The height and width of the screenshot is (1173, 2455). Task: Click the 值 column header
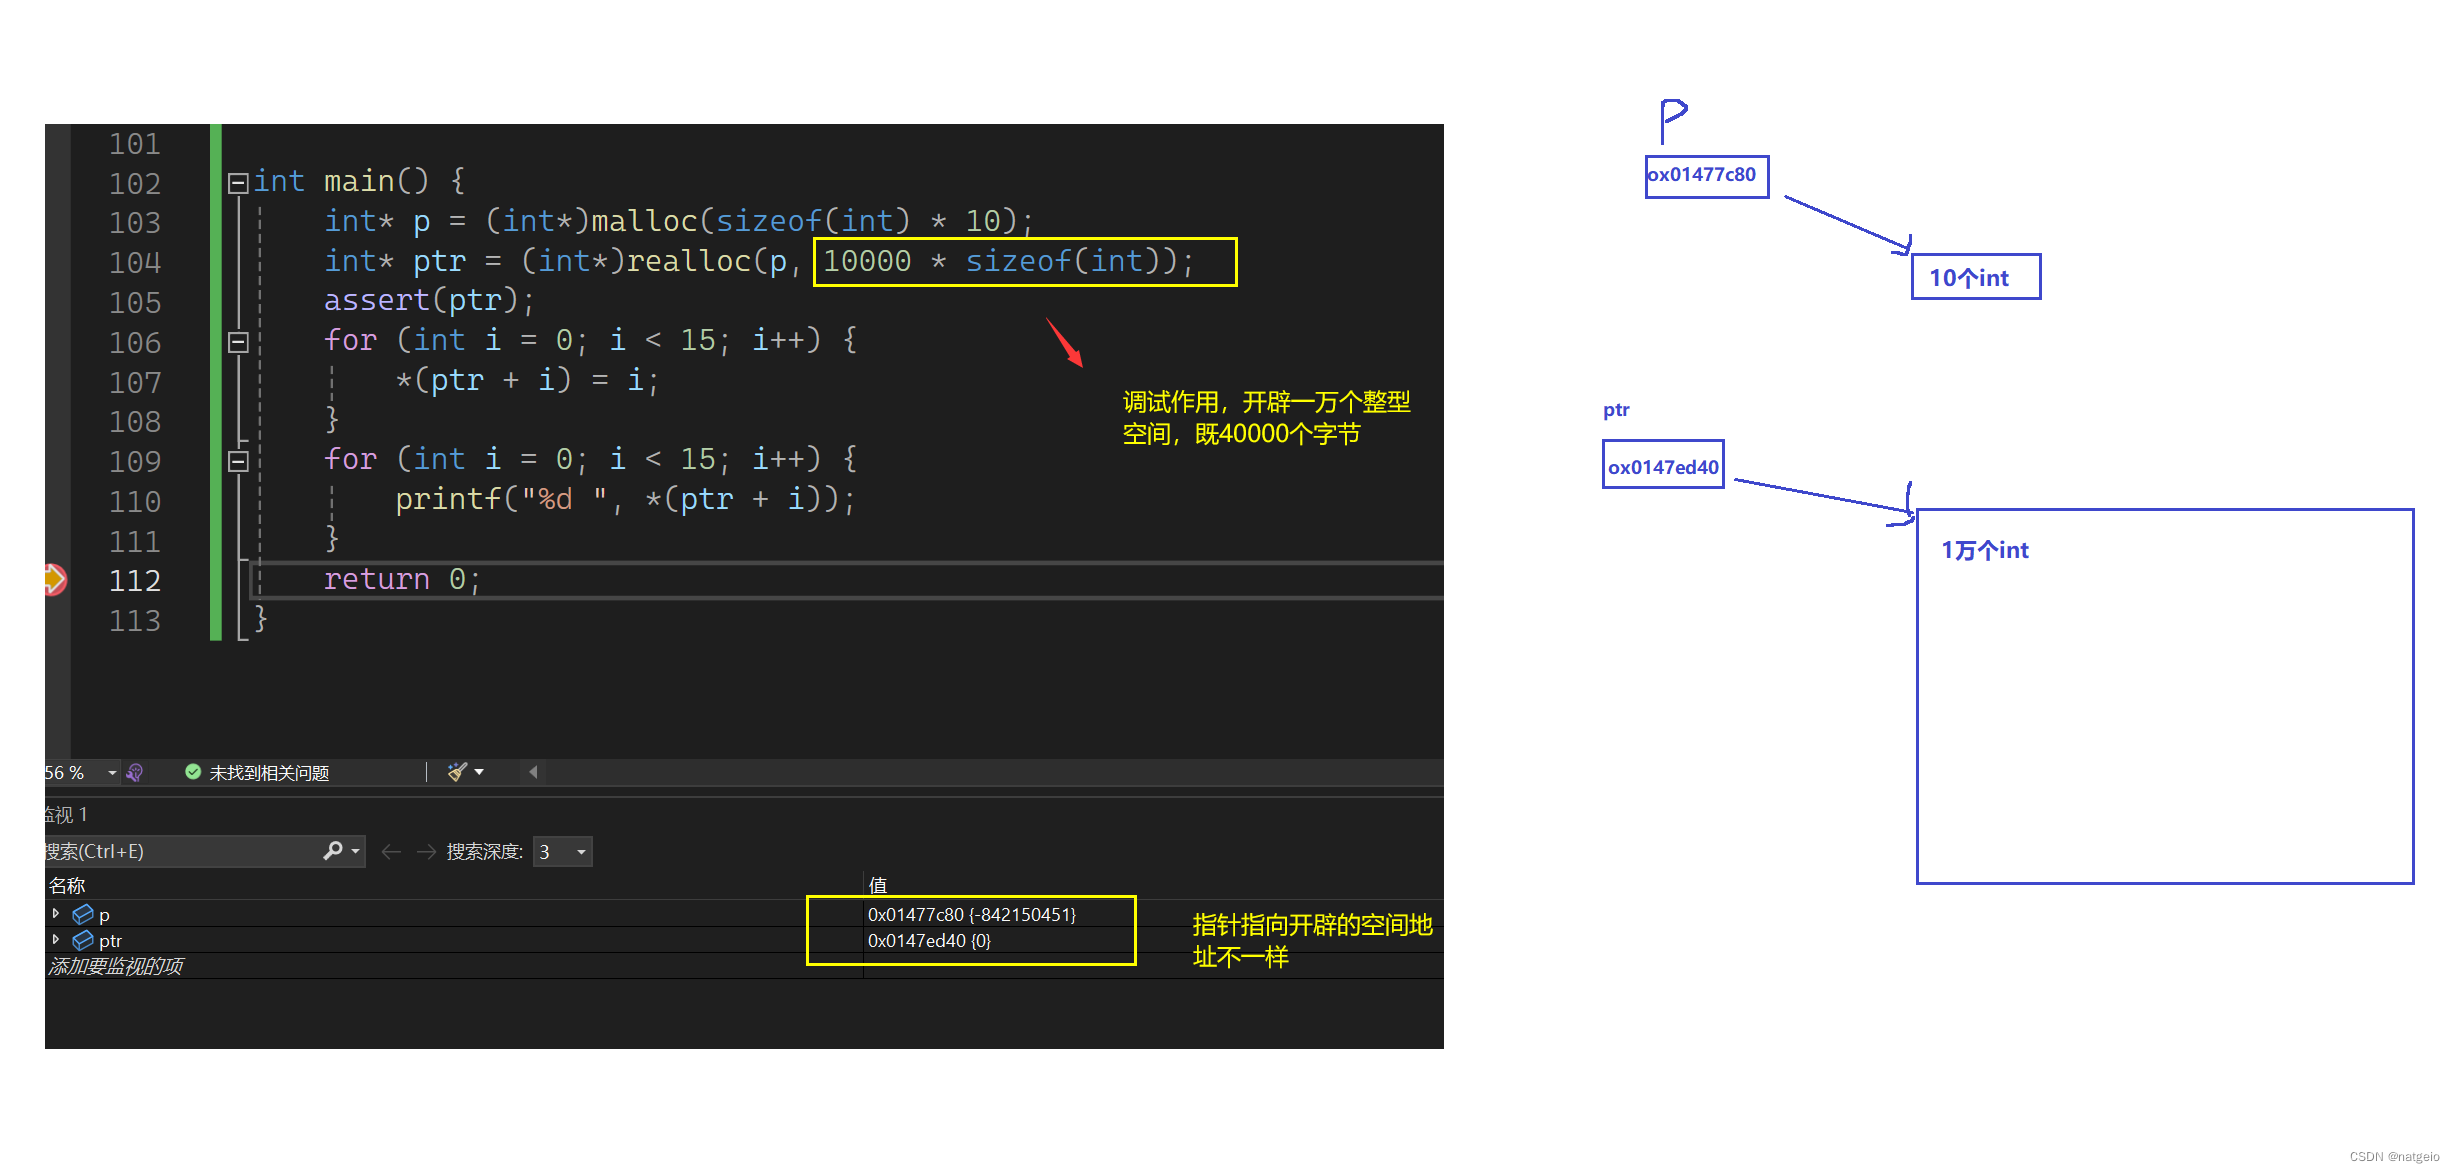point(878,885)
